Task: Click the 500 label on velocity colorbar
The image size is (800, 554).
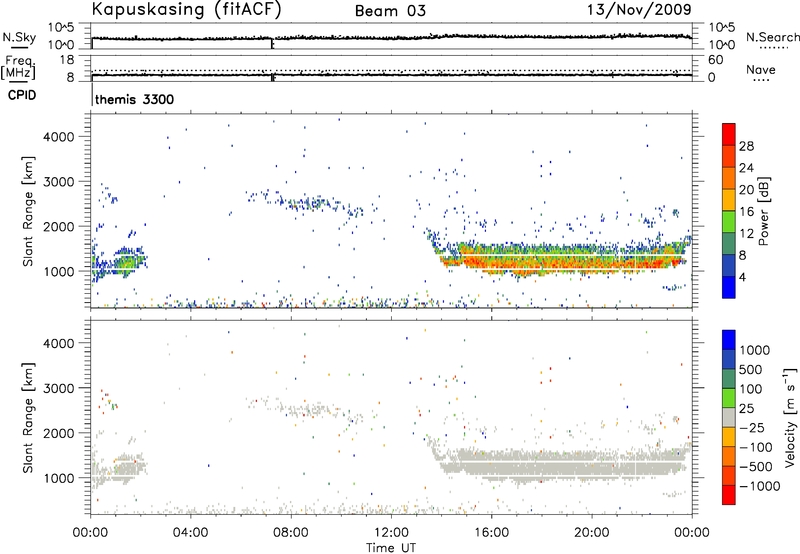Action: (x=751, y=369)
